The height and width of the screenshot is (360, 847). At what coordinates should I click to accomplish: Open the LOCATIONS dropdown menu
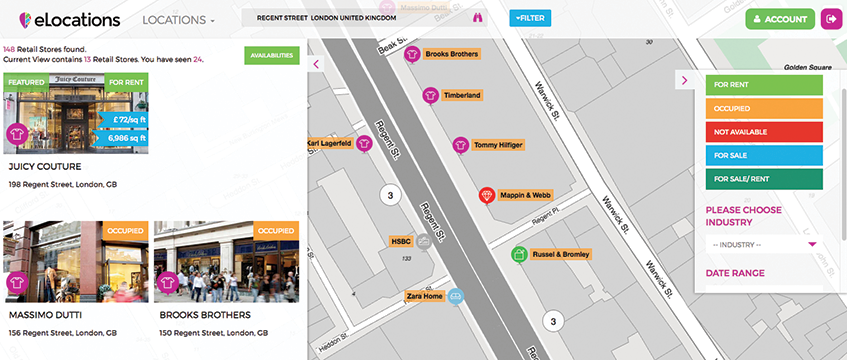178,20
